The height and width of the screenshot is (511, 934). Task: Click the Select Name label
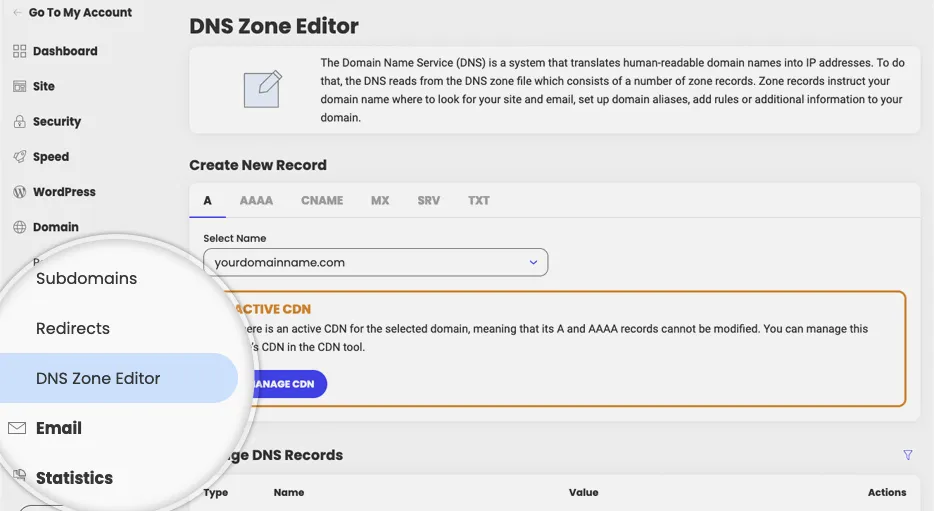tap(235, 238)
